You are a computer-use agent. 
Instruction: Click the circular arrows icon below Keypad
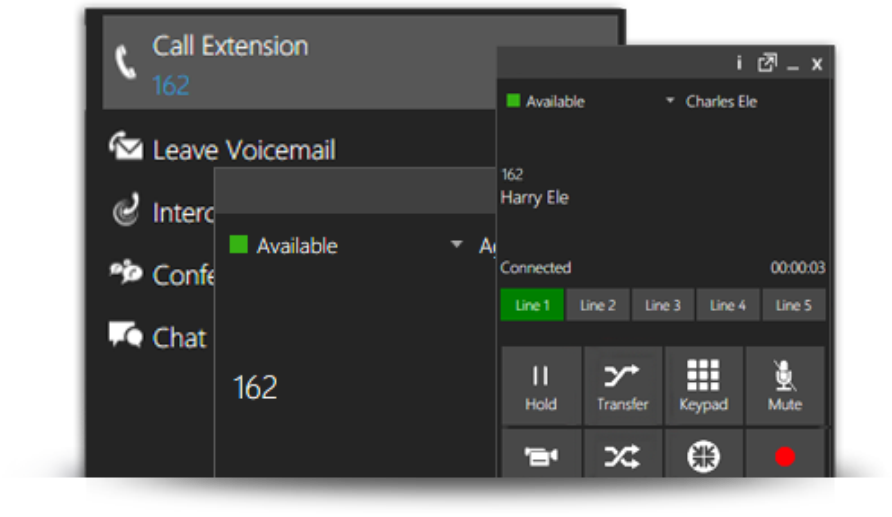(x=703, y=456)
